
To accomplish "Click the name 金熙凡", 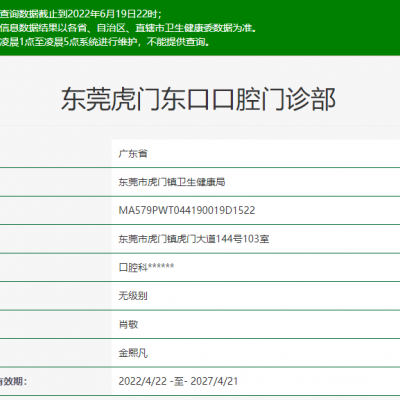I will click(133, 353).
